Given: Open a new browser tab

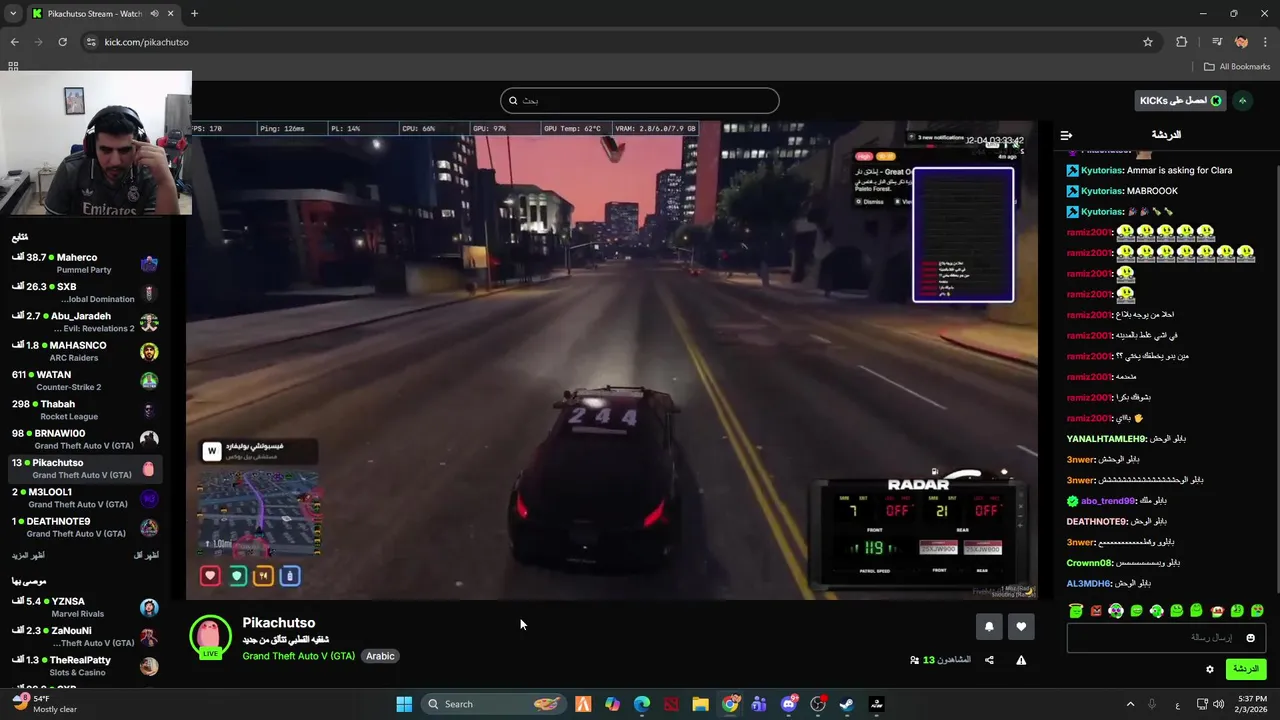Looking at the screenshot, I should (x=194, y=14).
